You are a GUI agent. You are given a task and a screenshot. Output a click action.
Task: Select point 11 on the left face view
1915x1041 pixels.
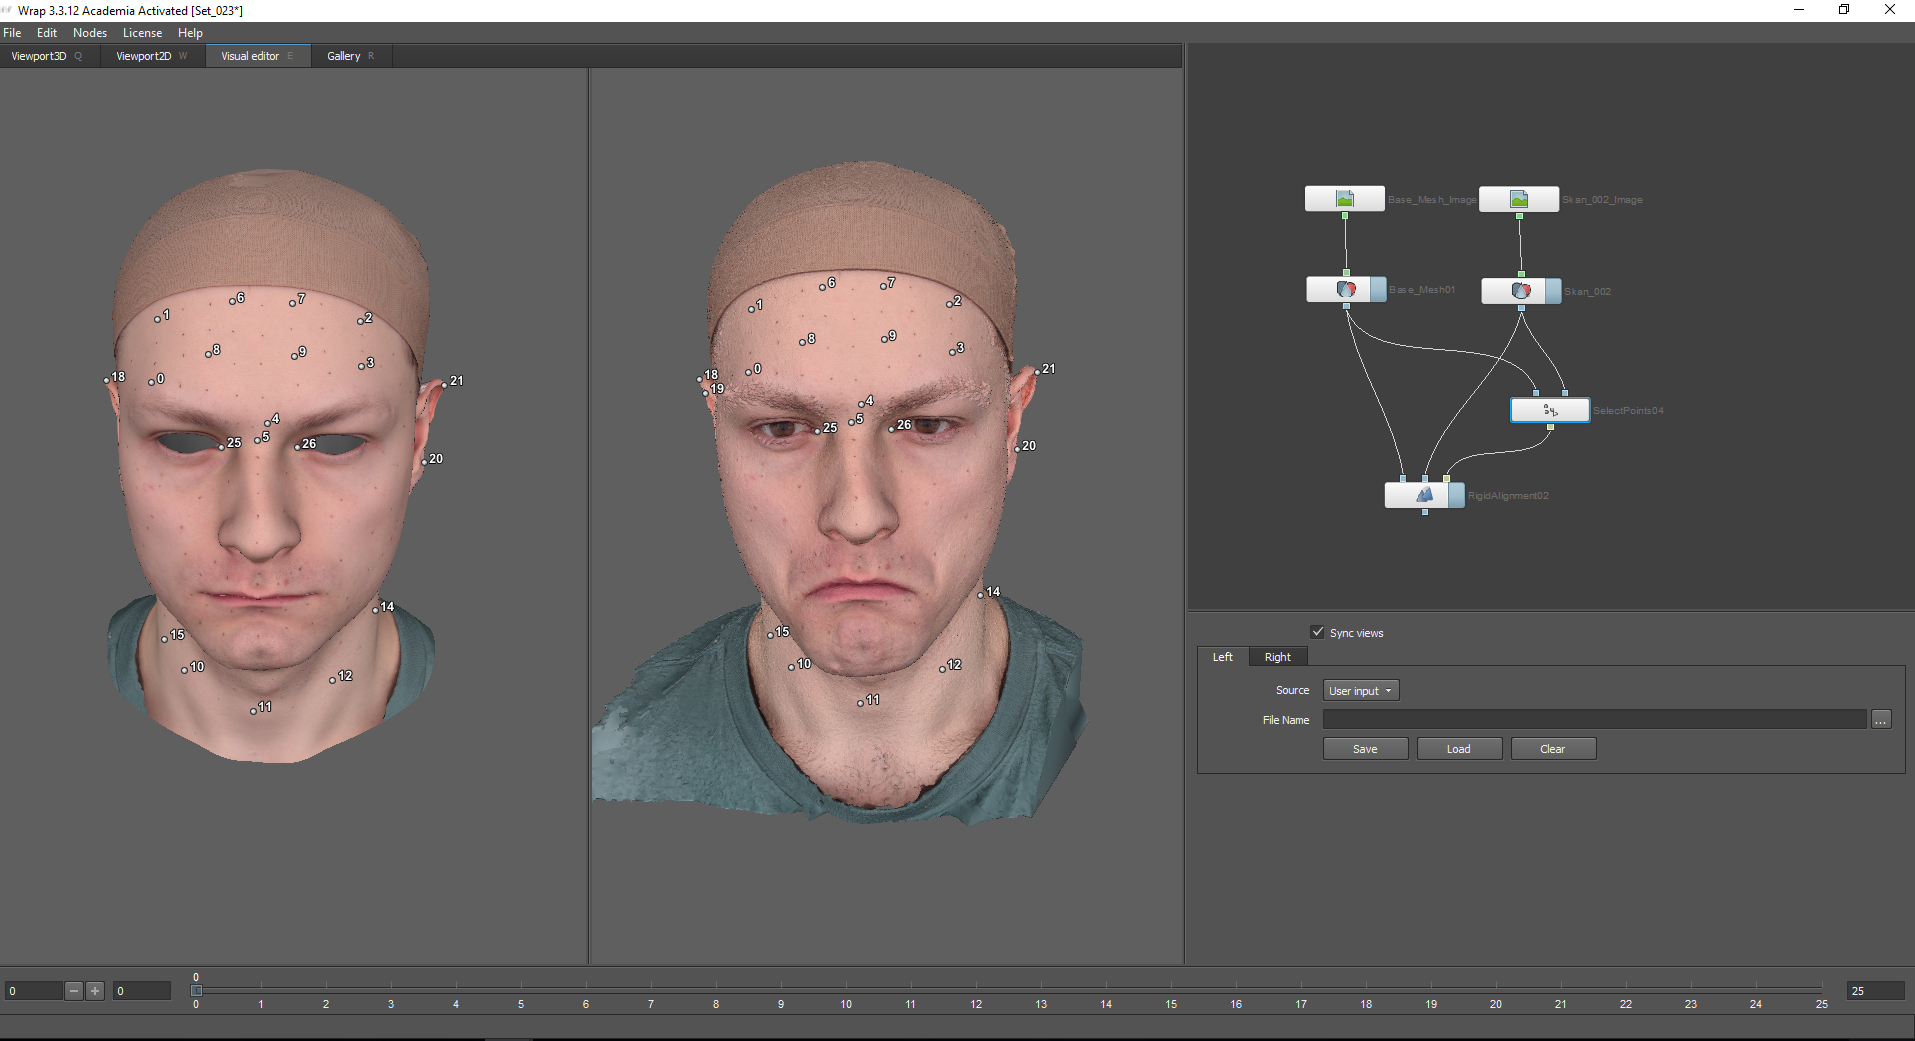pos(254,711)
